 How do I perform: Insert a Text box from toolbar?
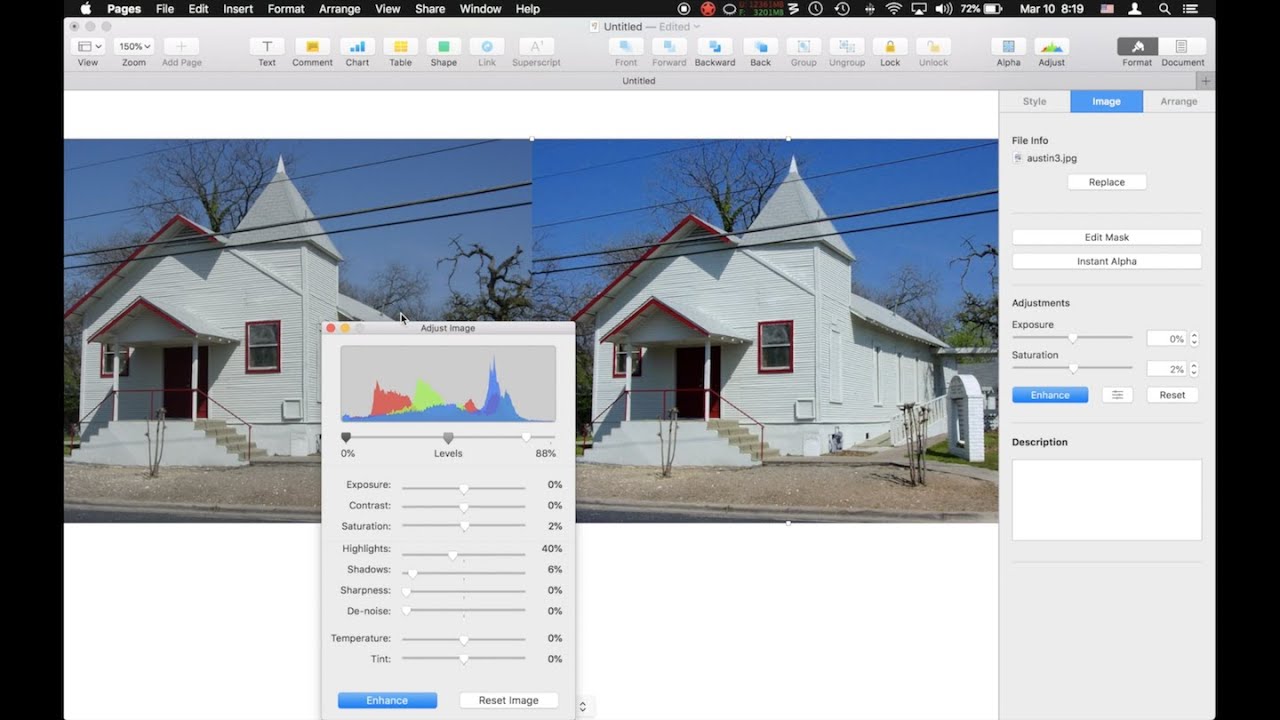pos(267,46)
